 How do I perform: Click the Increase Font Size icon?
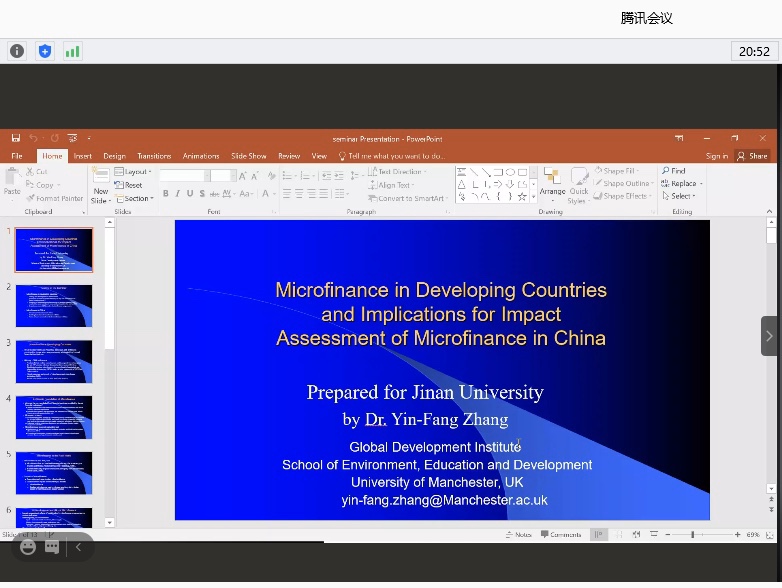click(x=242, y=176)
